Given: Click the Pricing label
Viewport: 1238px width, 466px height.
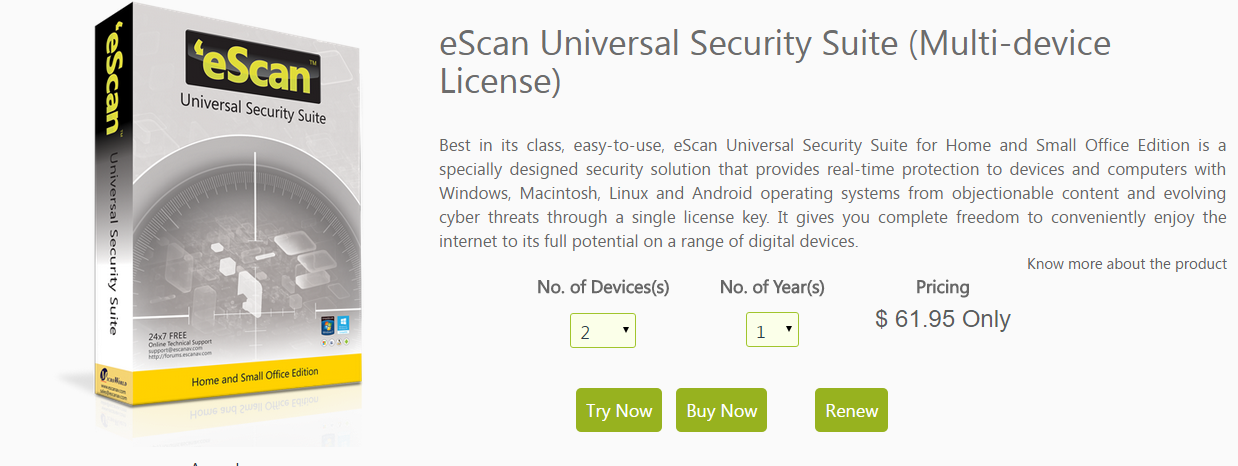Looking at the screenshot, I should tap(942, 287).
